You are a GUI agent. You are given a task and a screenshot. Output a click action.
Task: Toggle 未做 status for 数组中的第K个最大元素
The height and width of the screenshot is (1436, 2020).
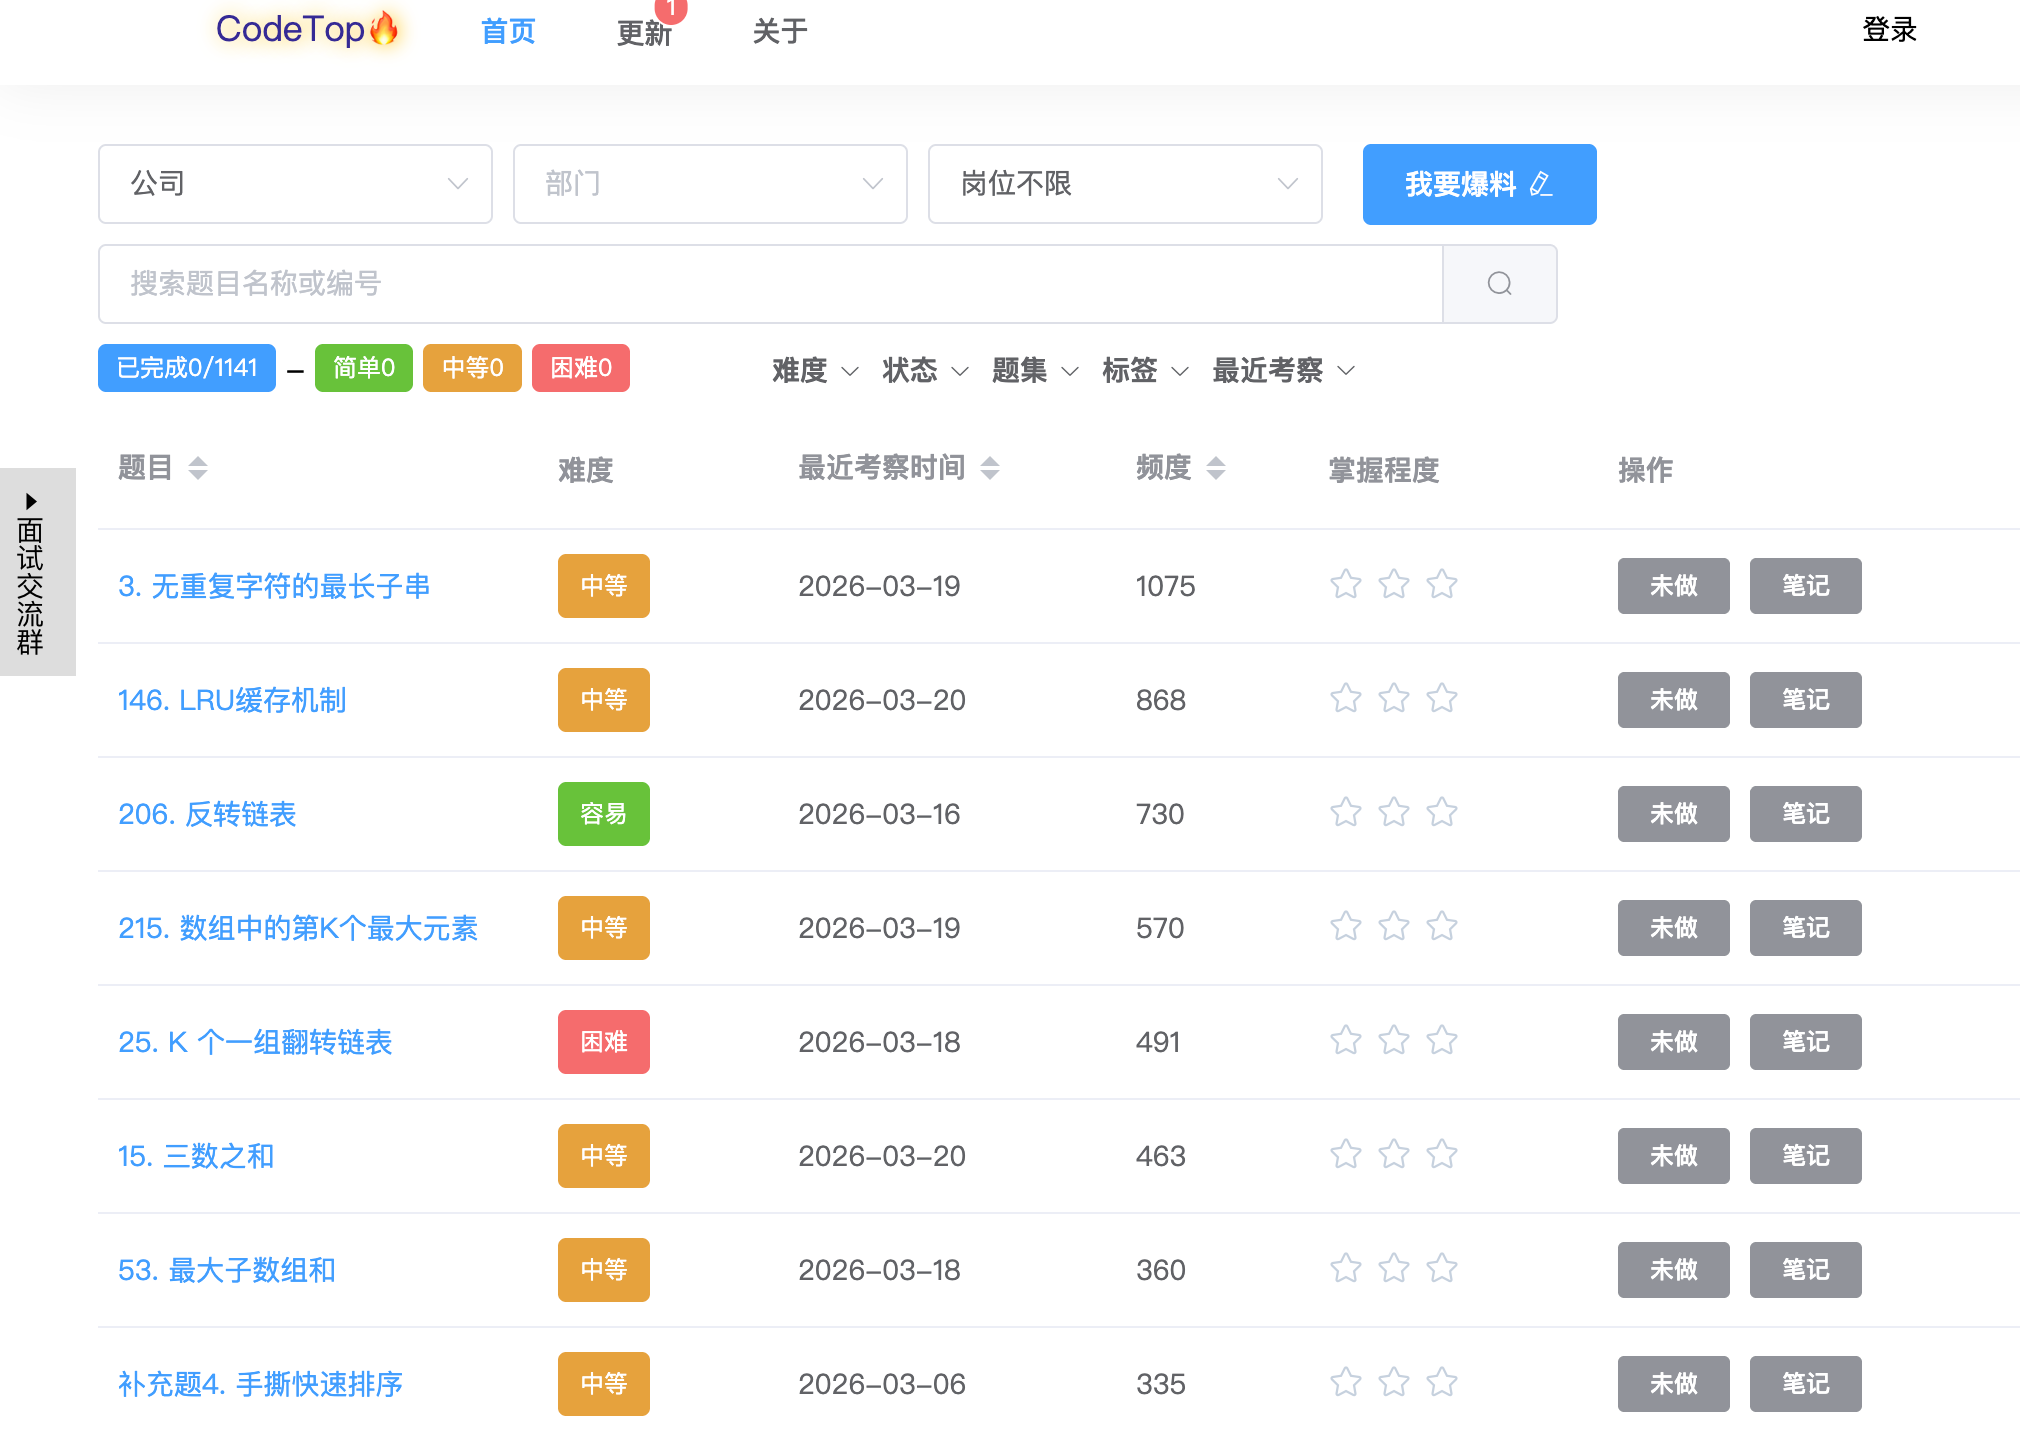point(1673,928)
